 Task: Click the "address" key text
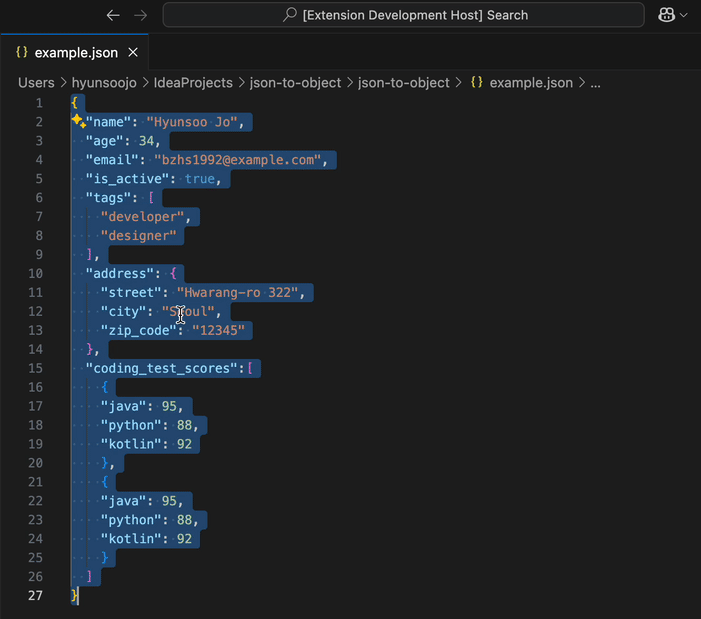pos(120,274)
